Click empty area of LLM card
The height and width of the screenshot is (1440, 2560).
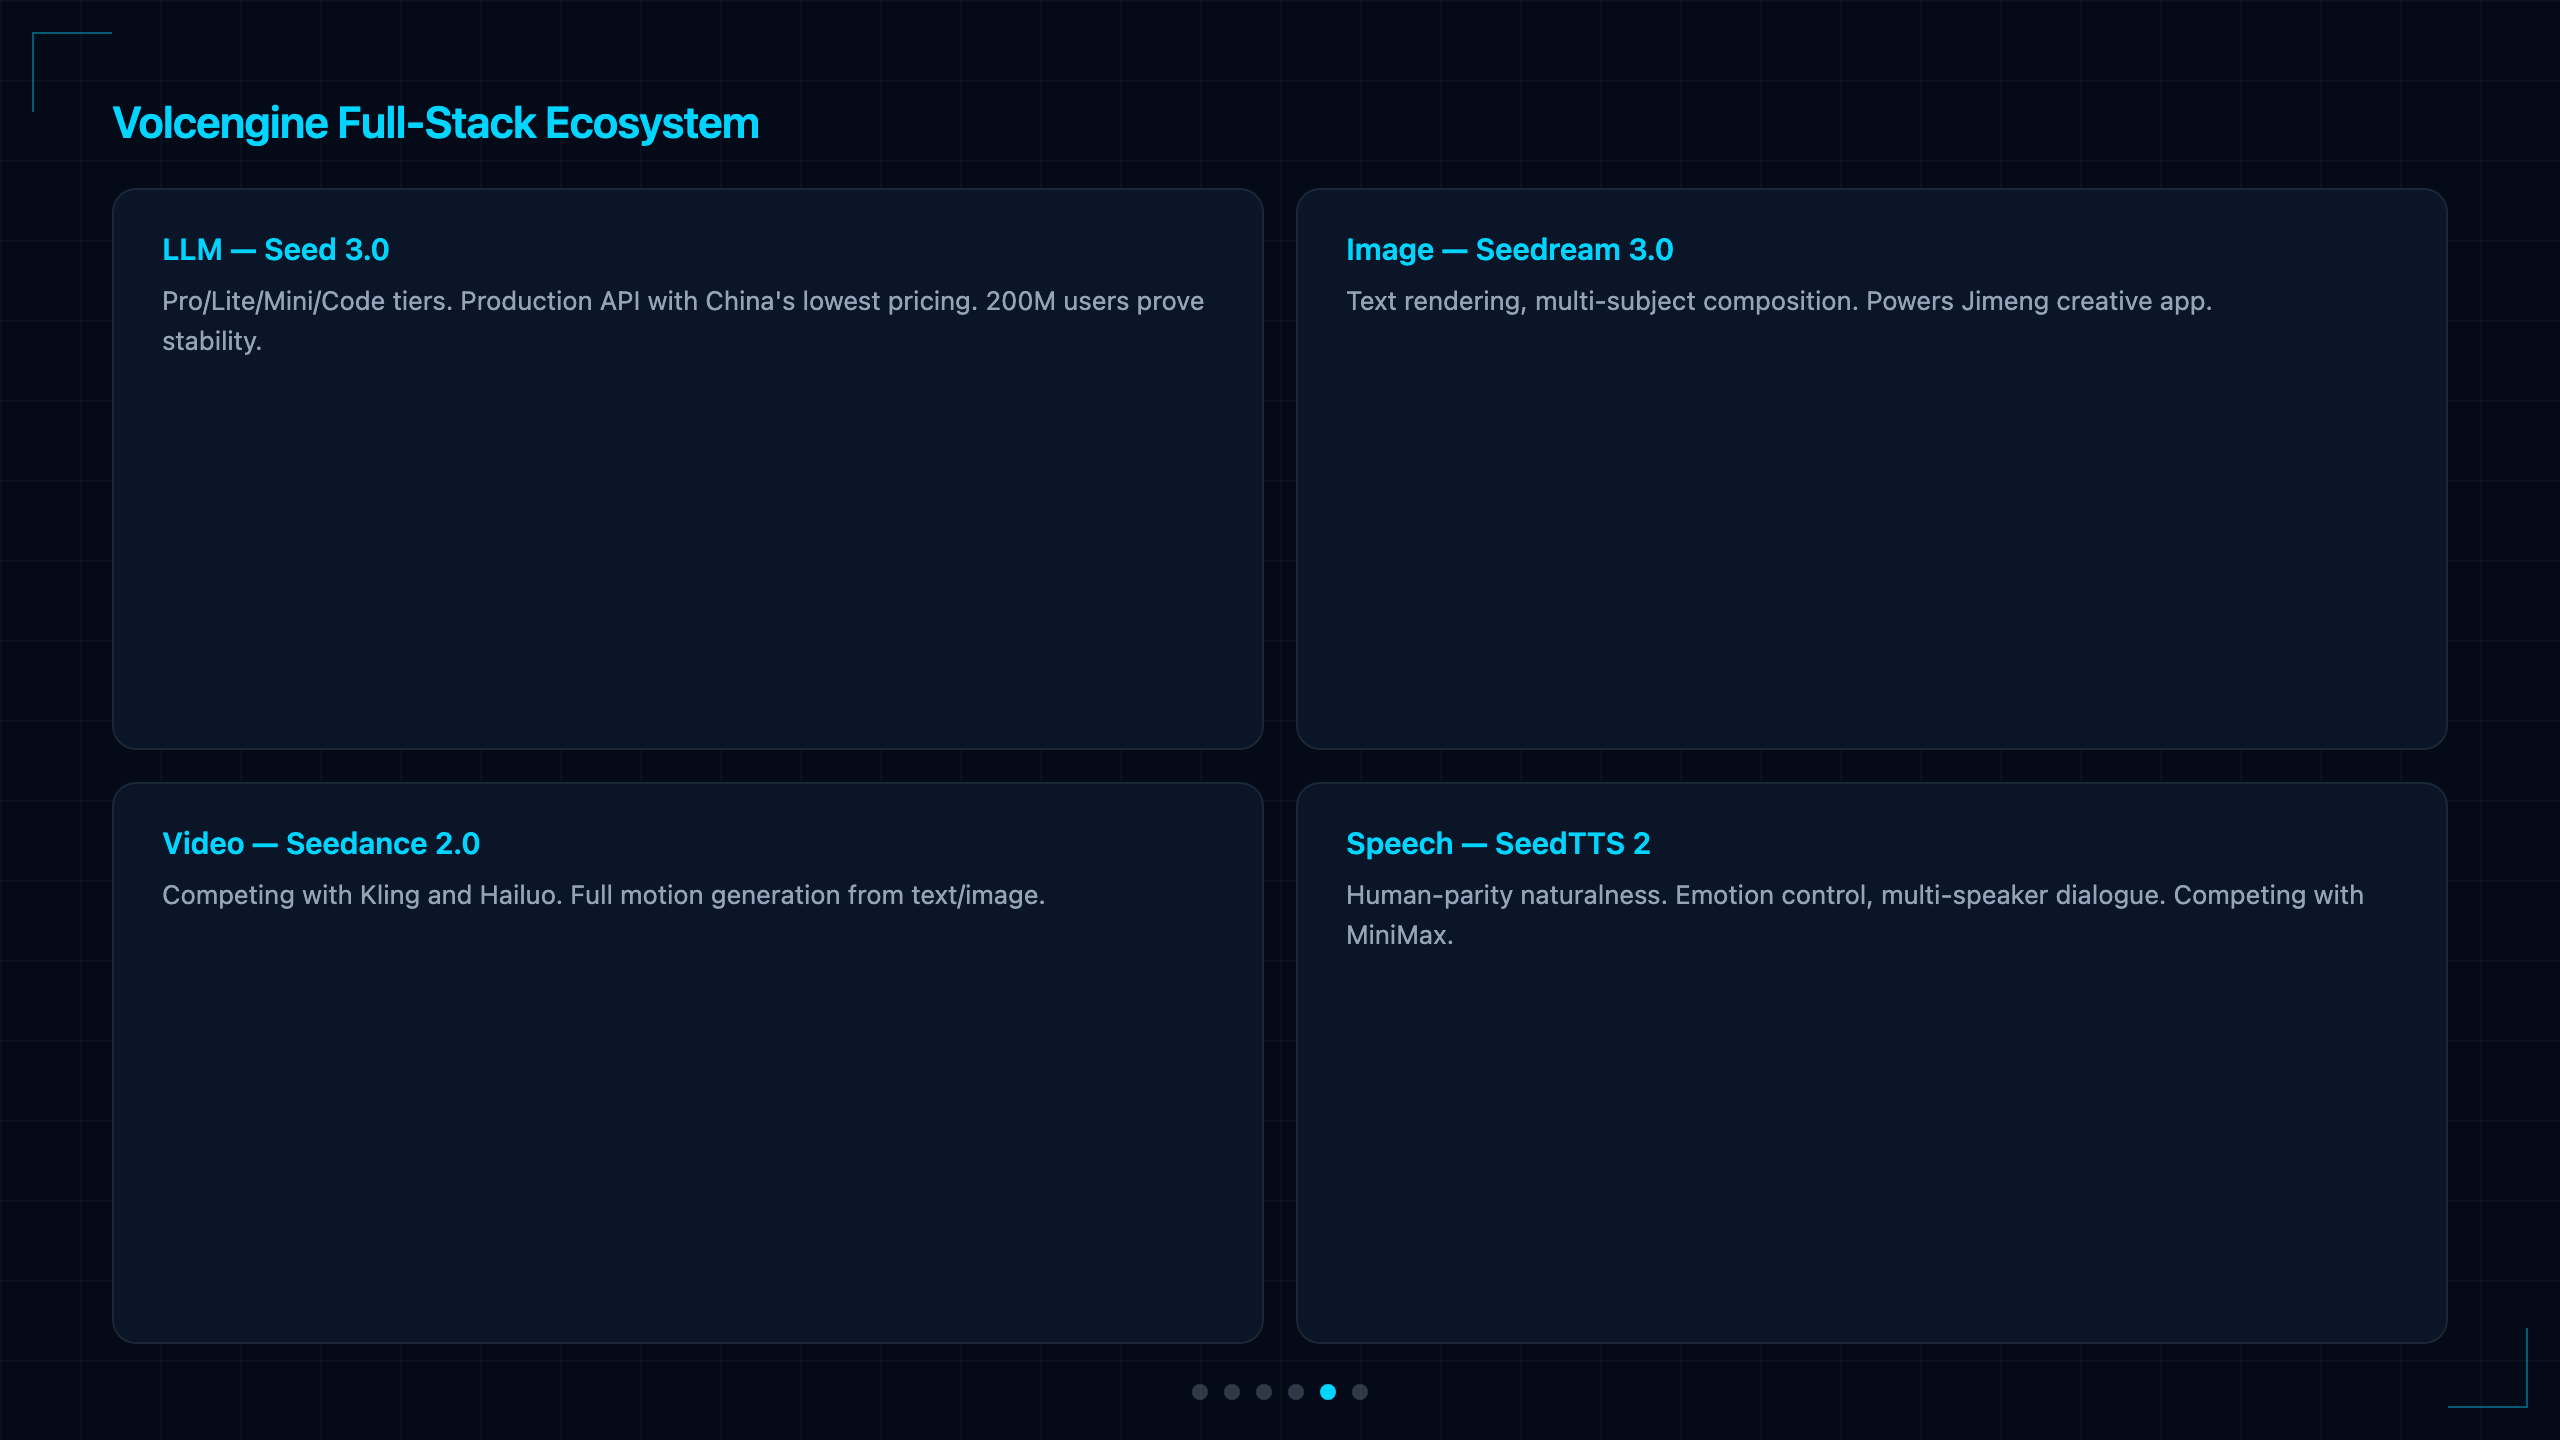tap(688, 550)
